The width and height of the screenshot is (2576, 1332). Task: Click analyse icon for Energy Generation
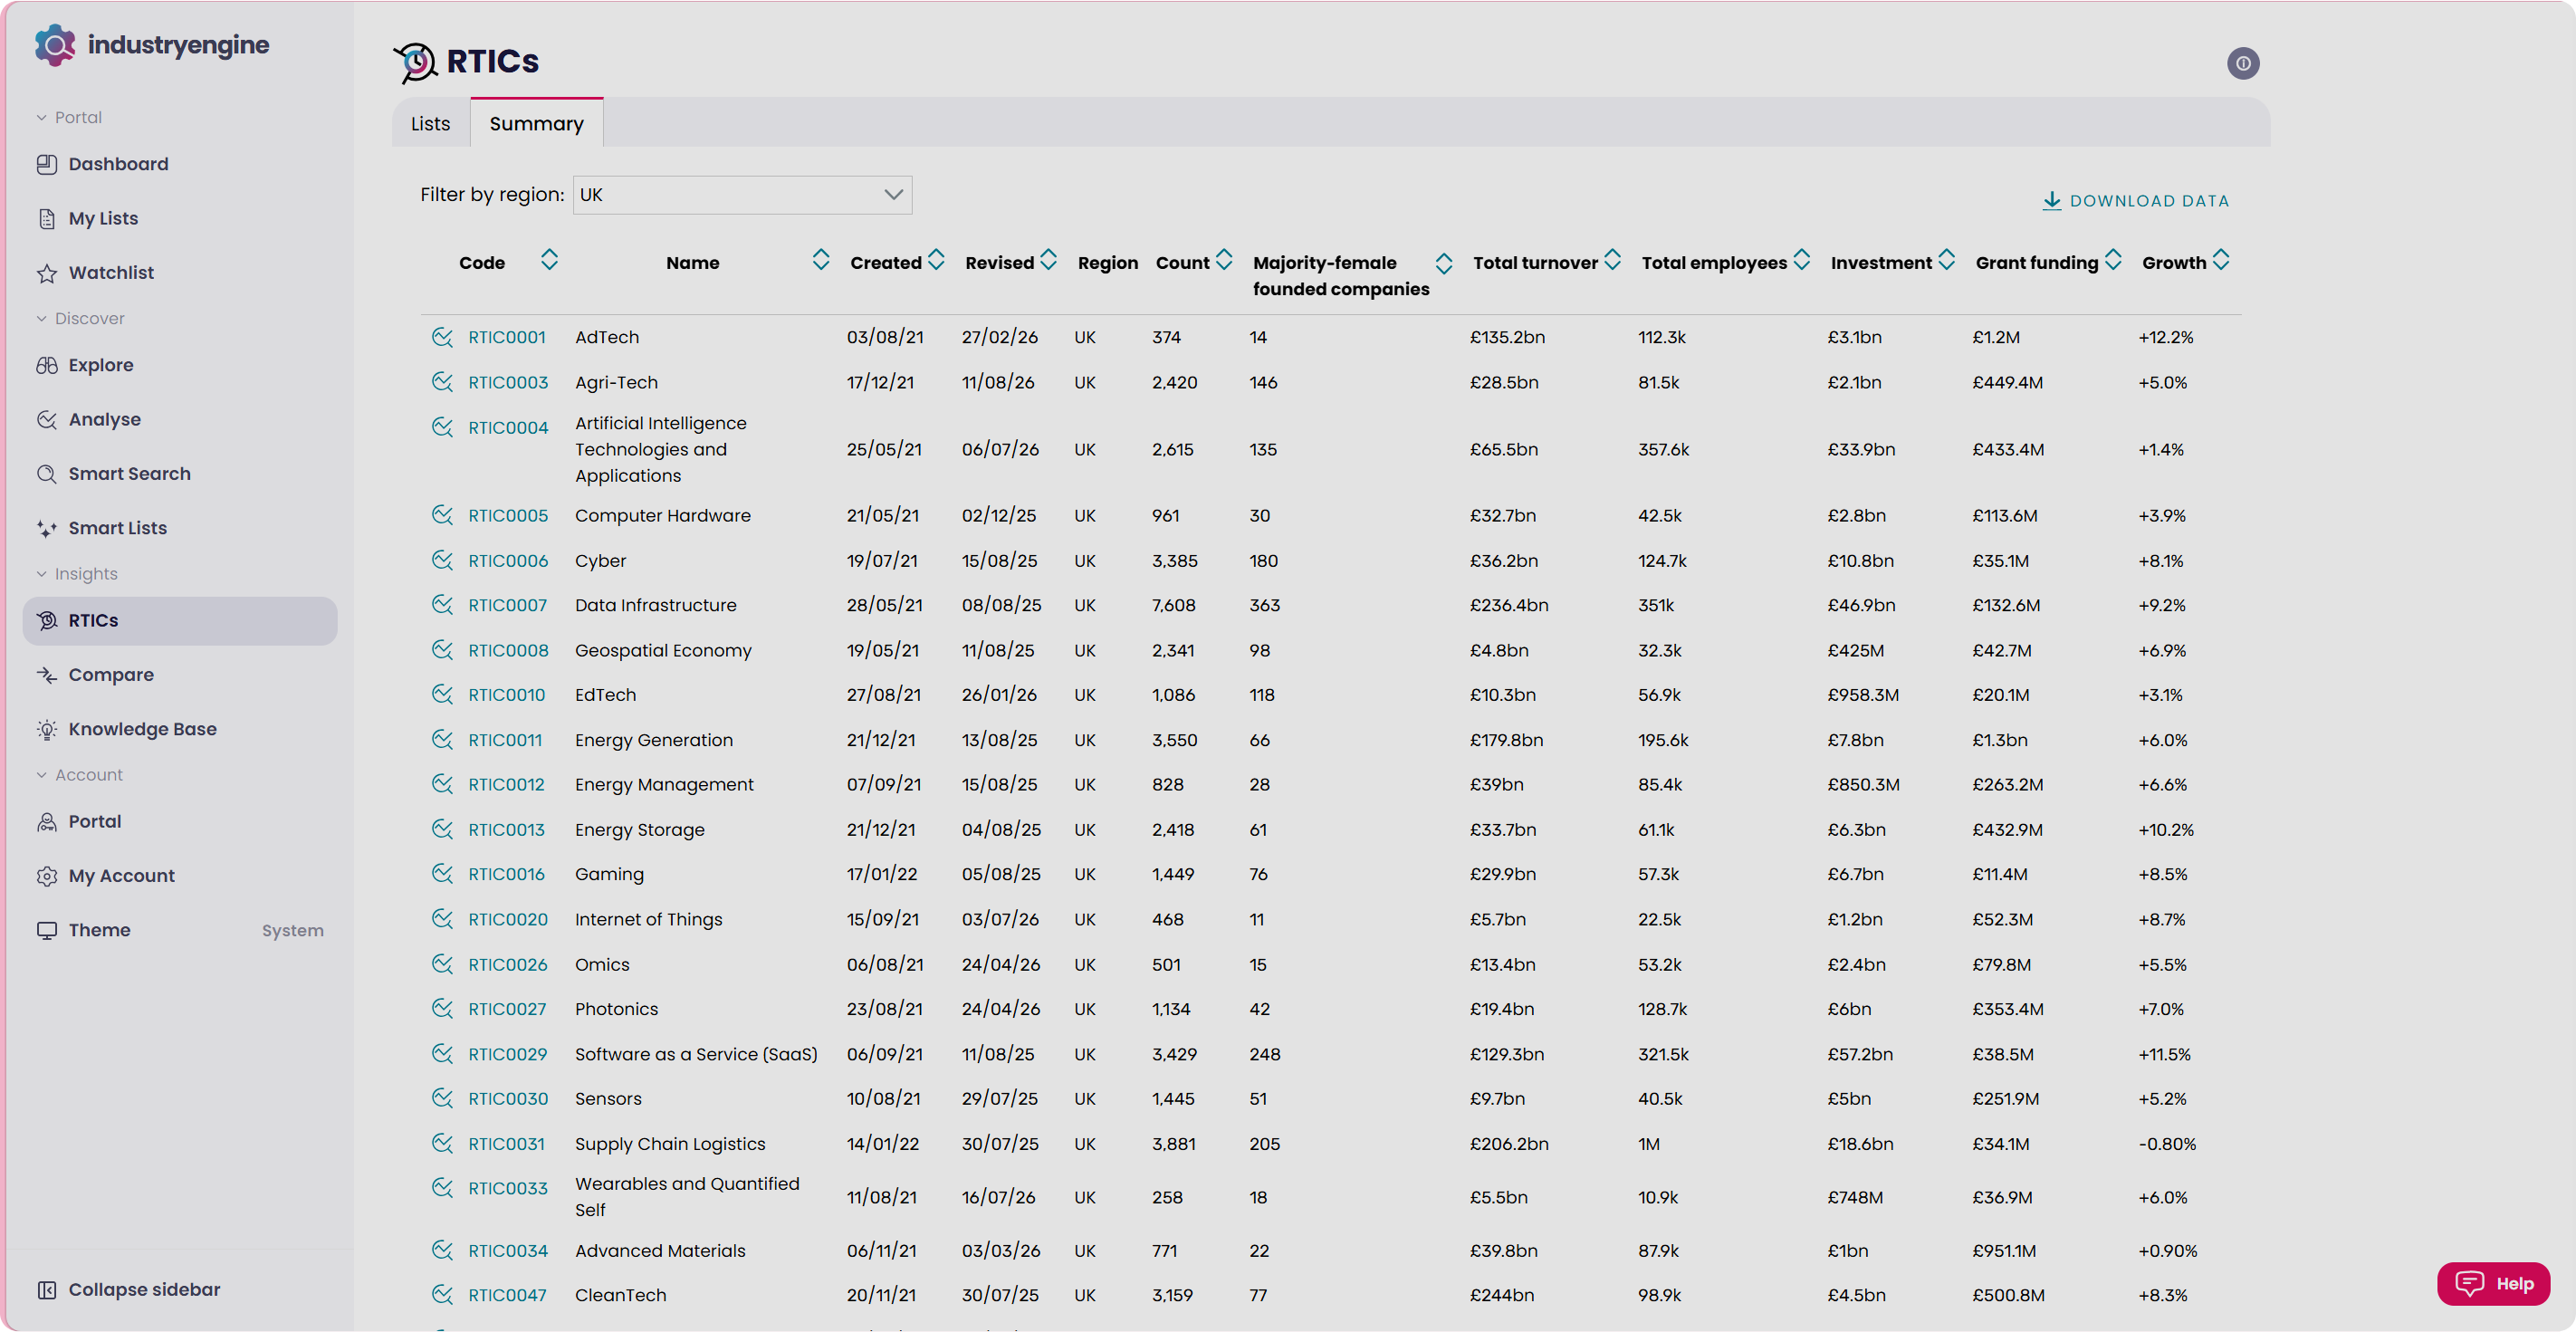(x=442, y=739)
